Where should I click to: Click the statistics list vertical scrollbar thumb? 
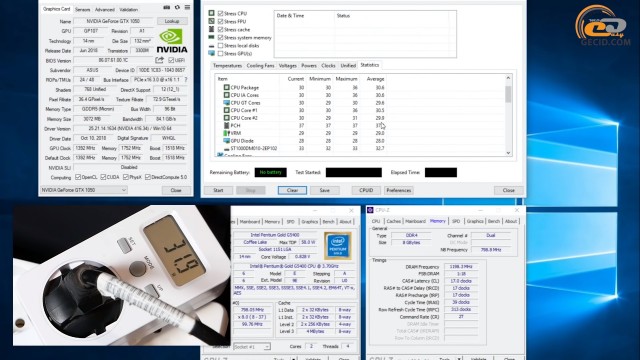(x=508, y=94)
